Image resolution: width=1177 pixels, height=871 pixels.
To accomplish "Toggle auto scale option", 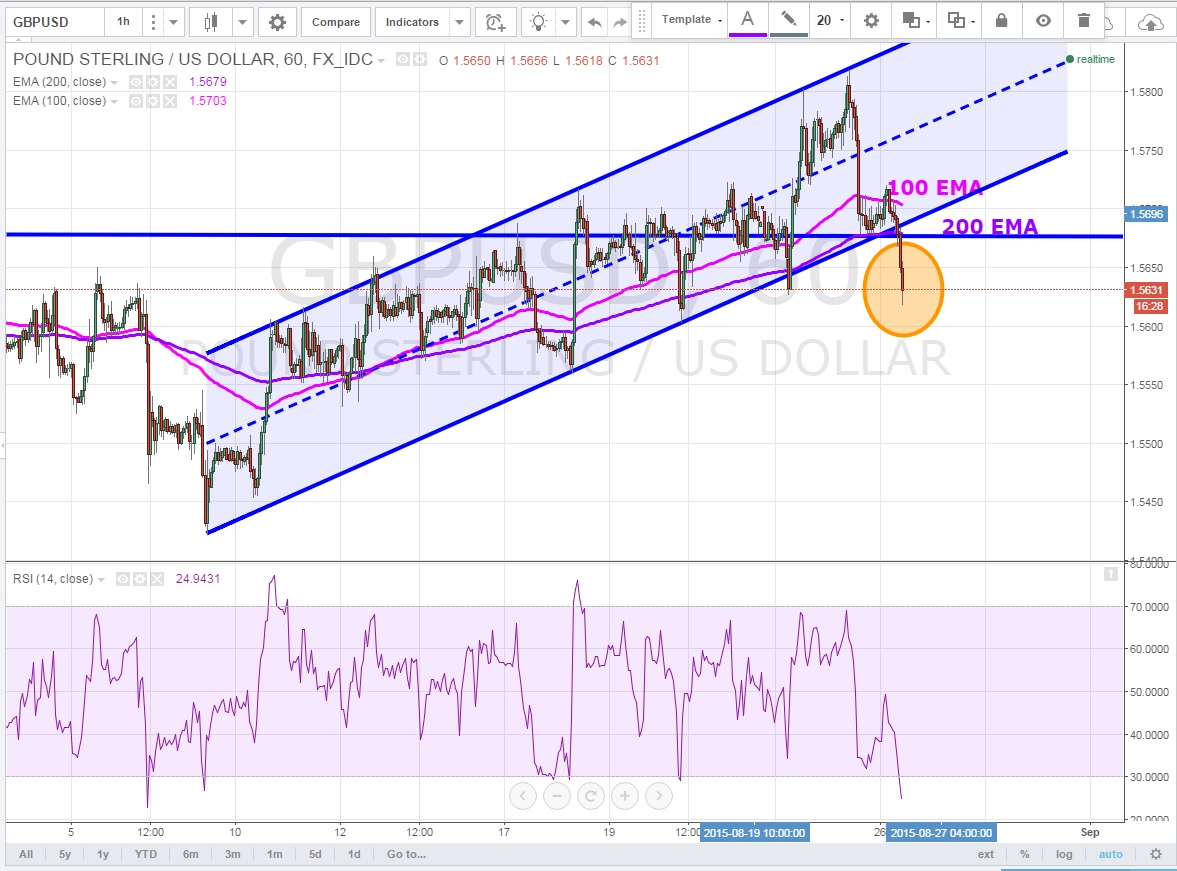I will pos(1110,854).
